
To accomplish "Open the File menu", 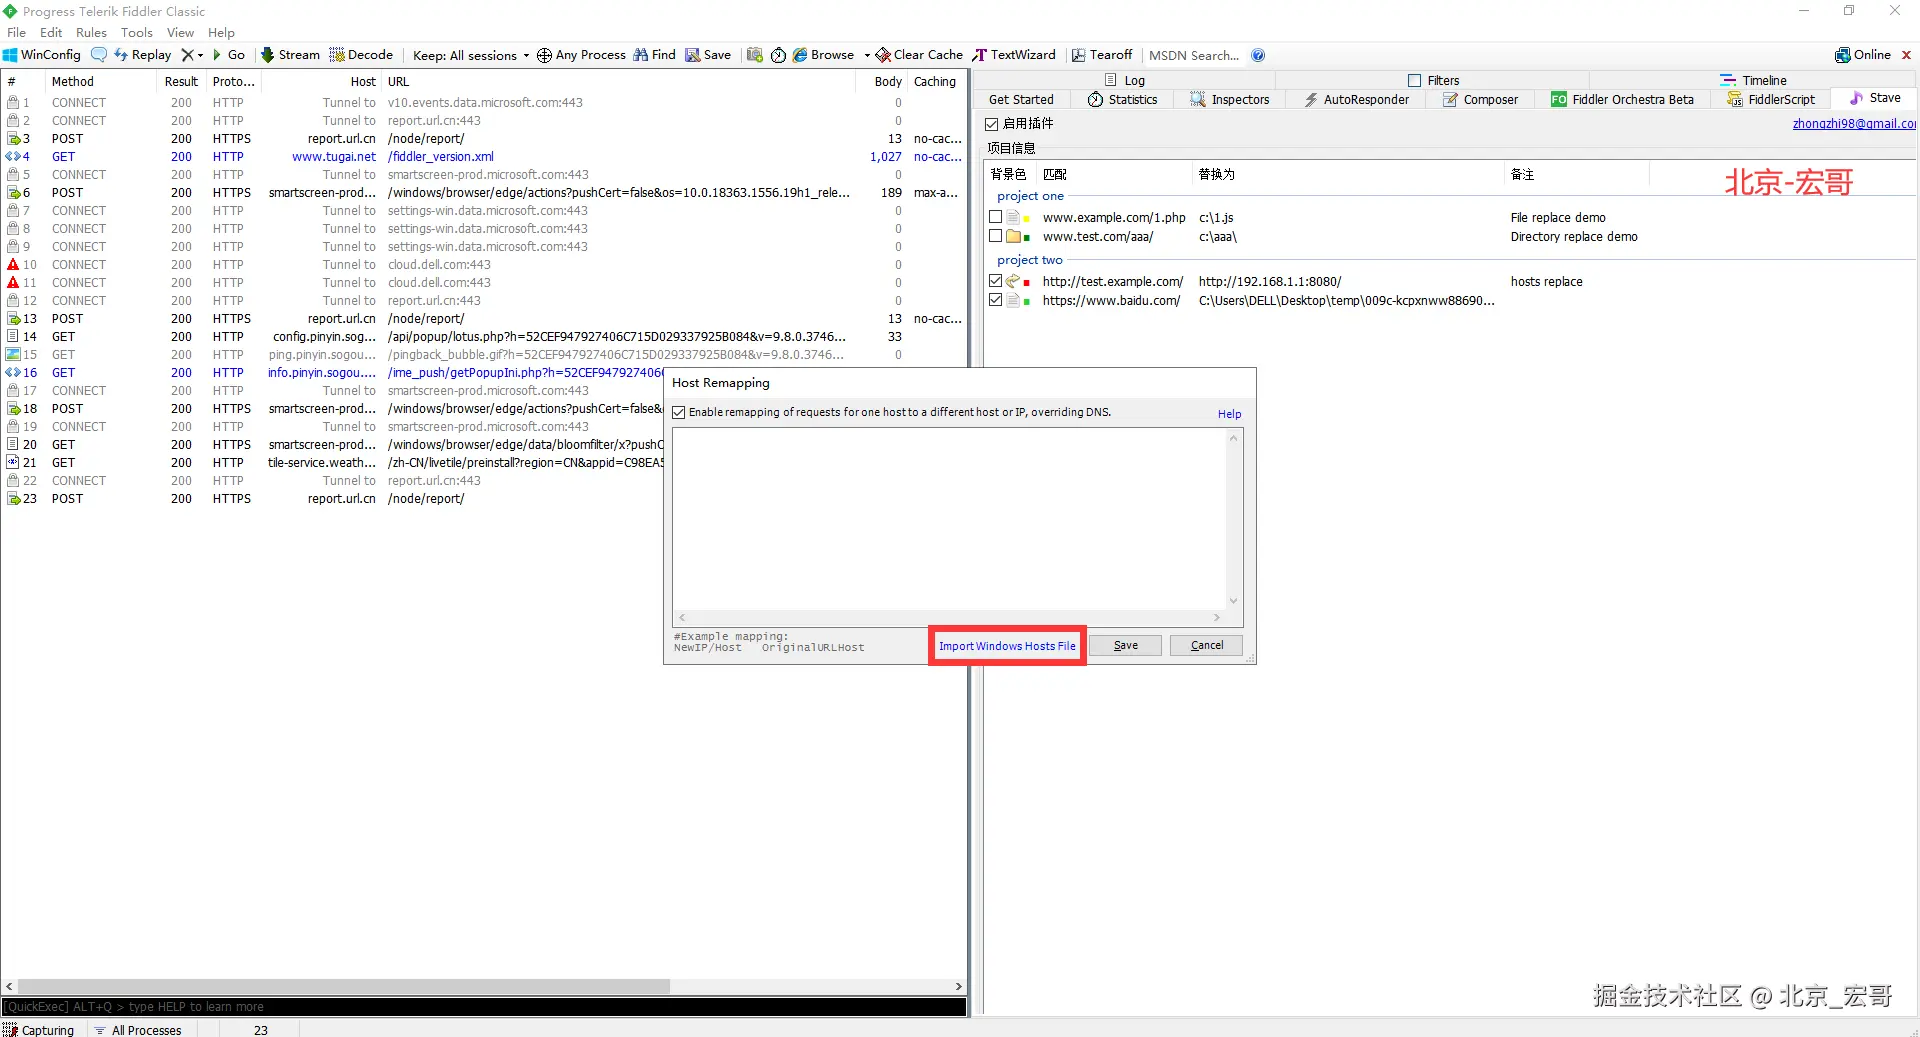I will (x=16, y=33).
